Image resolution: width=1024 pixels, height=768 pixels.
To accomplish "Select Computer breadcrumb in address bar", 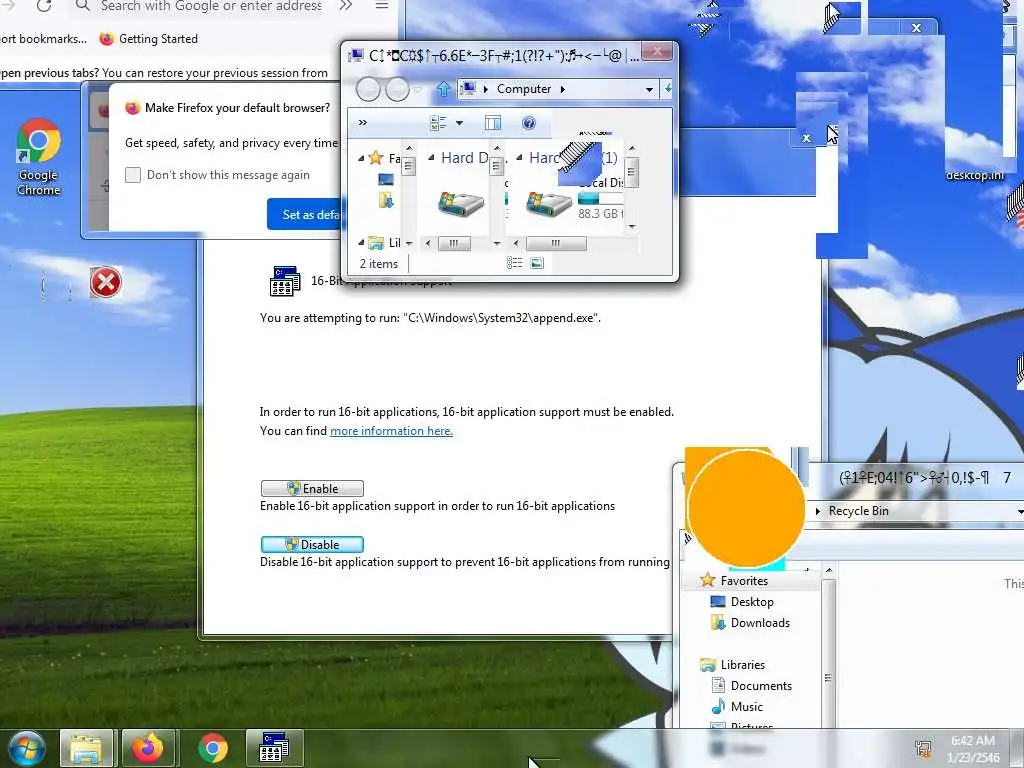I will [524, 89].
